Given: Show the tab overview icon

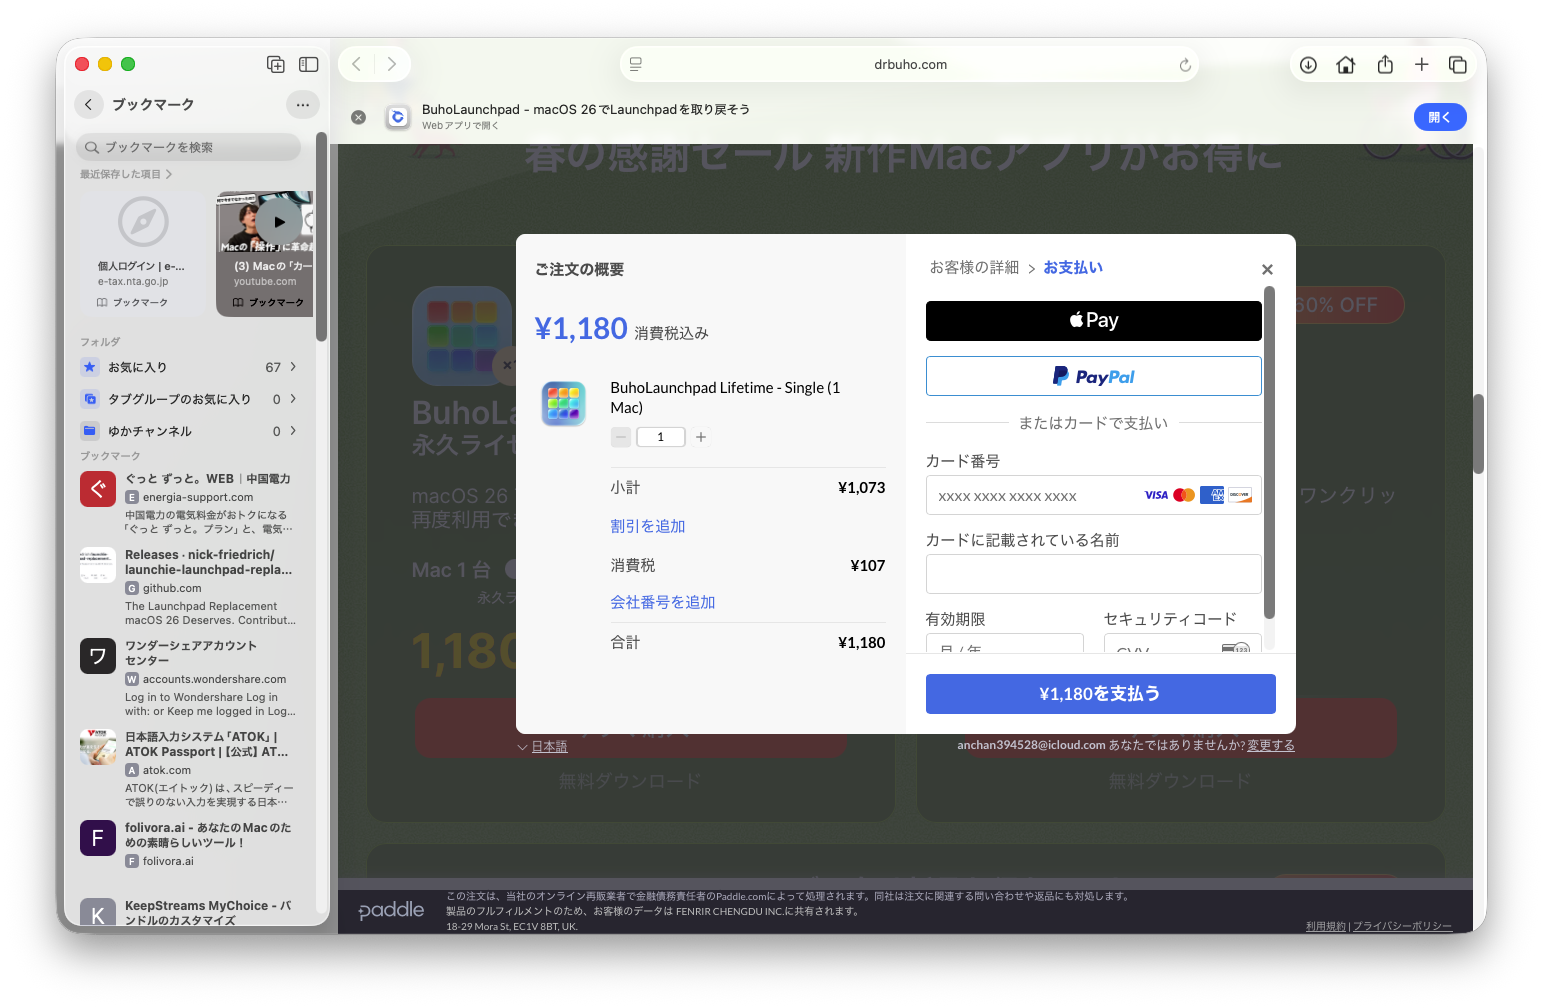Looking at the screenshot, I should click(1458, 65).
